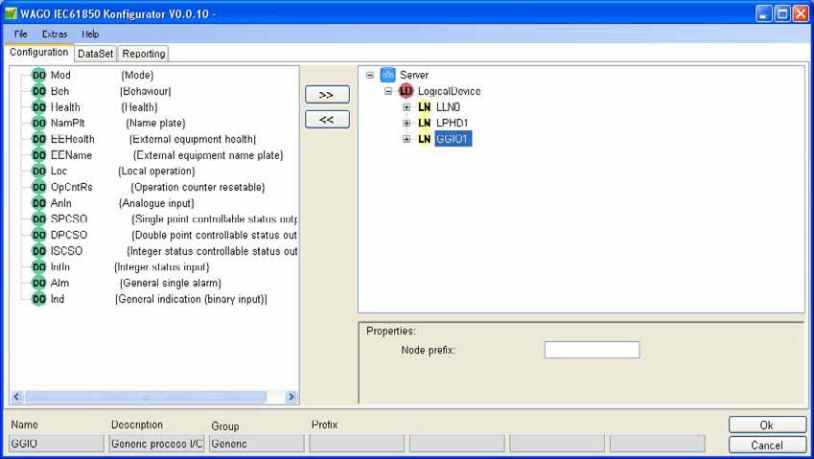Select LogicalDevice in the tree

(x=449, y=91)
